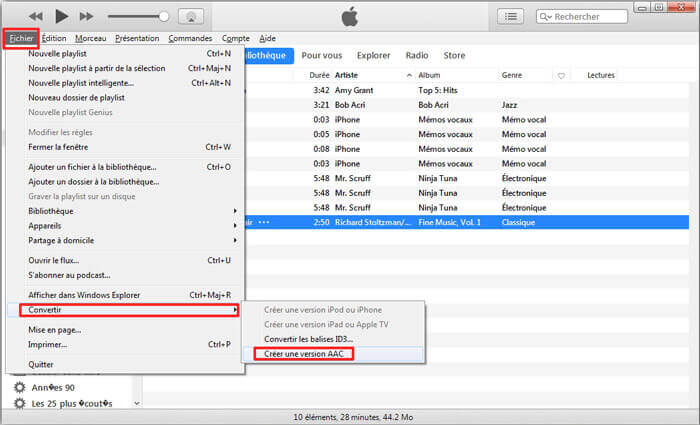Open the Les 25 plus écoutés playlist

click(70, 403)
